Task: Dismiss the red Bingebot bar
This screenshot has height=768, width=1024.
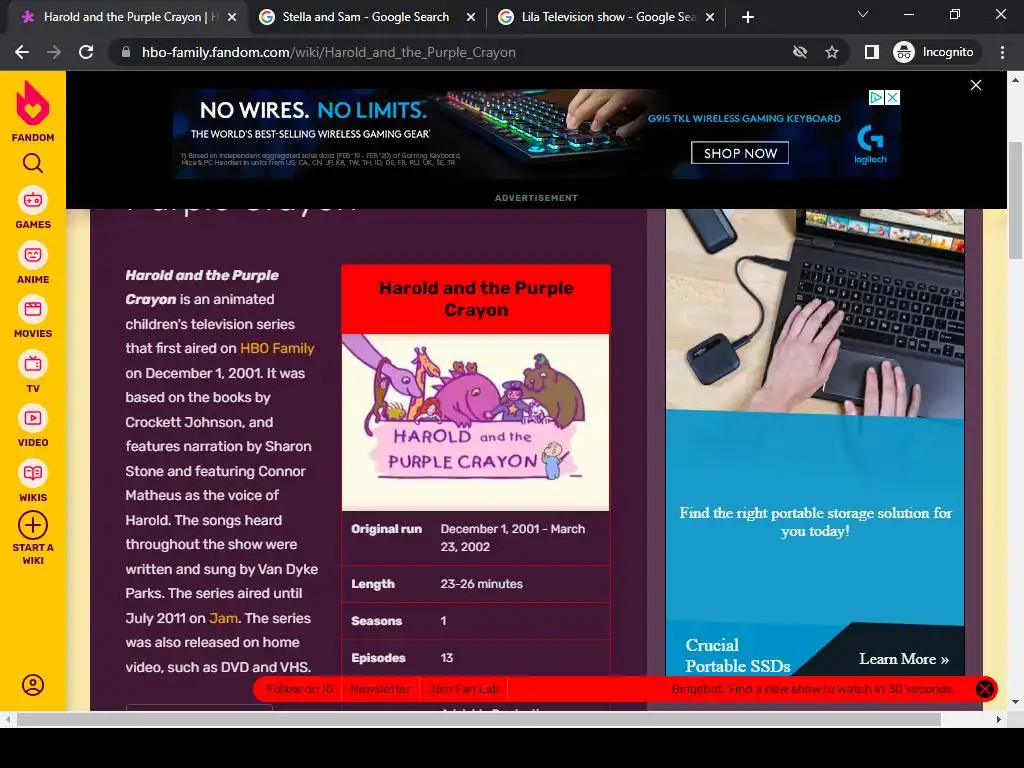Action: (x=985, y=689)
